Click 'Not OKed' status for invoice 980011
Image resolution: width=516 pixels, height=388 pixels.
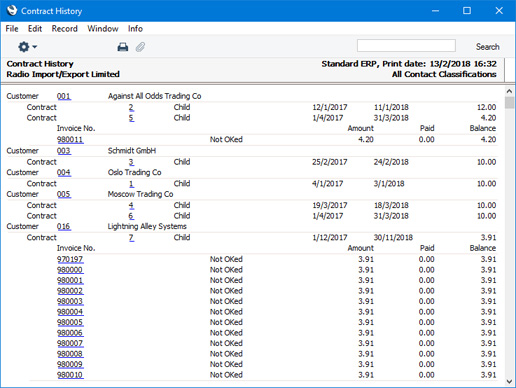226,140
